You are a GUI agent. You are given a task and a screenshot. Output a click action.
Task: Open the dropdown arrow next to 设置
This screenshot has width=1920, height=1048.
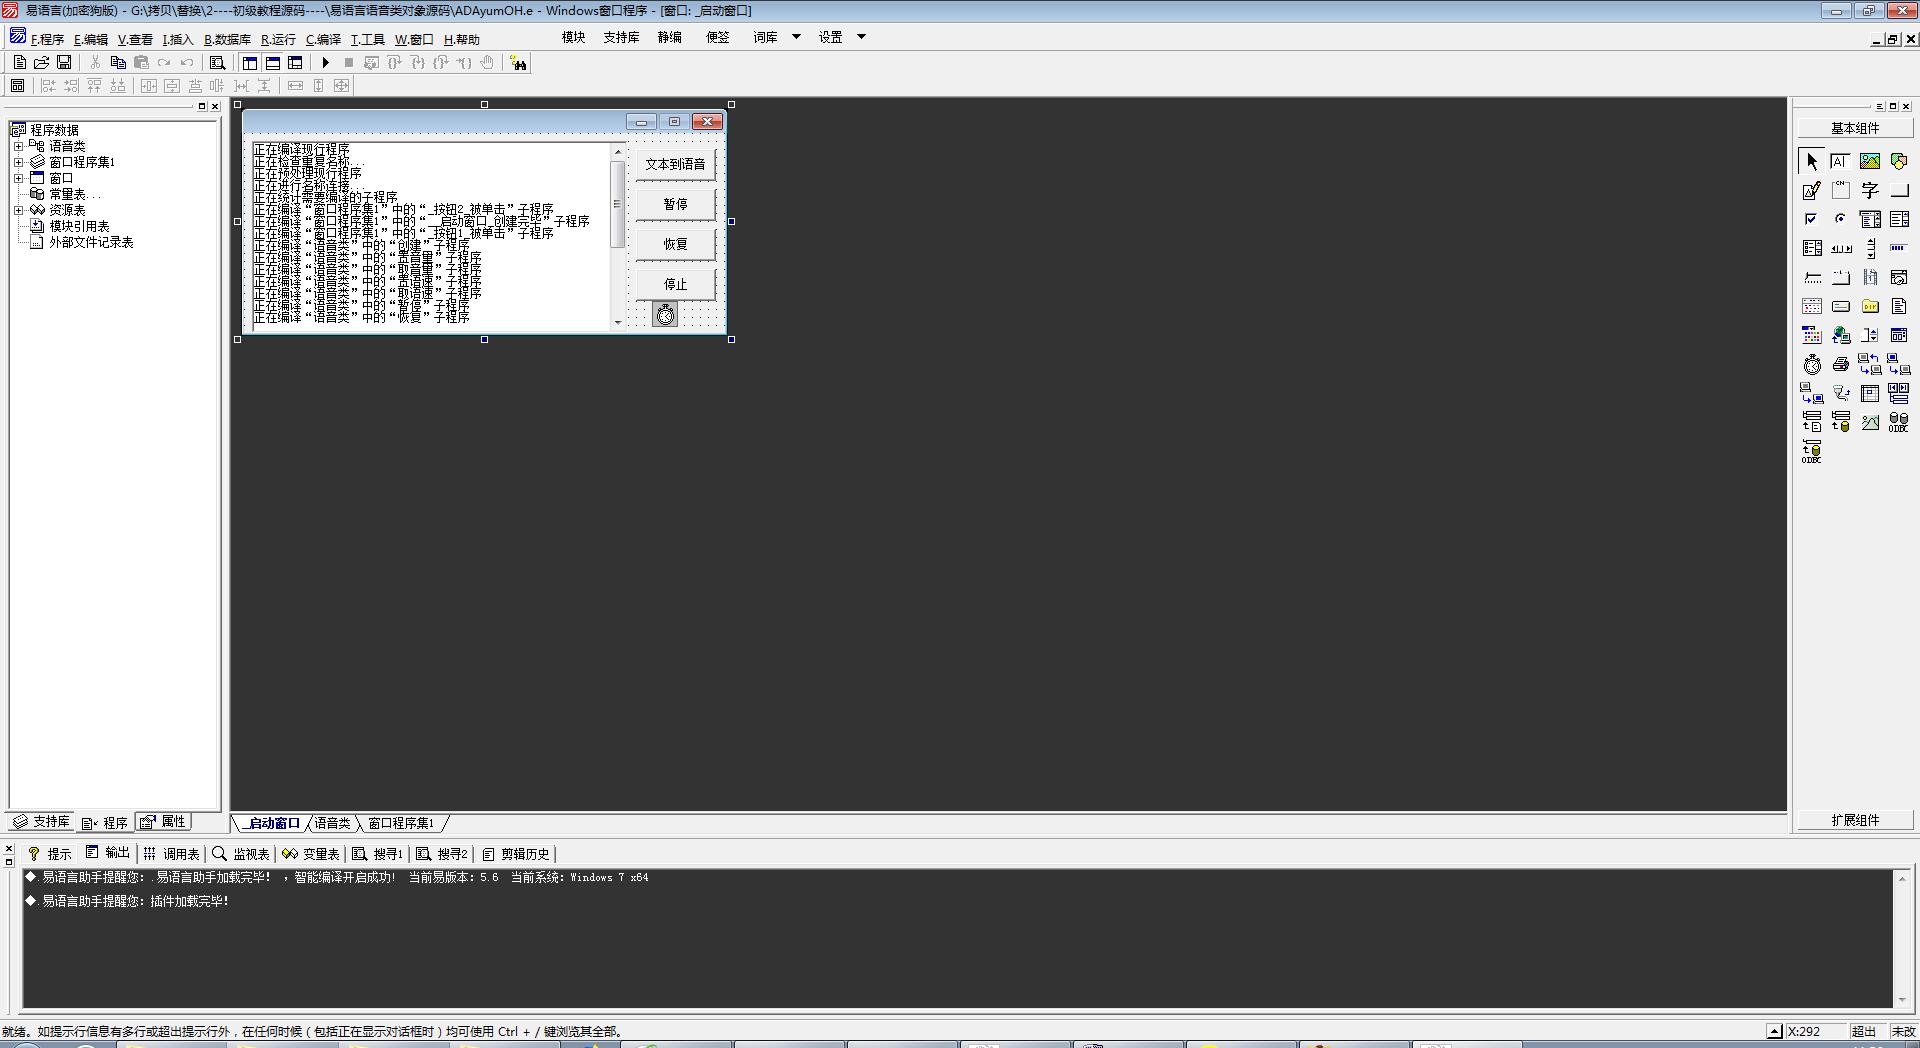[x=861, y=37]
